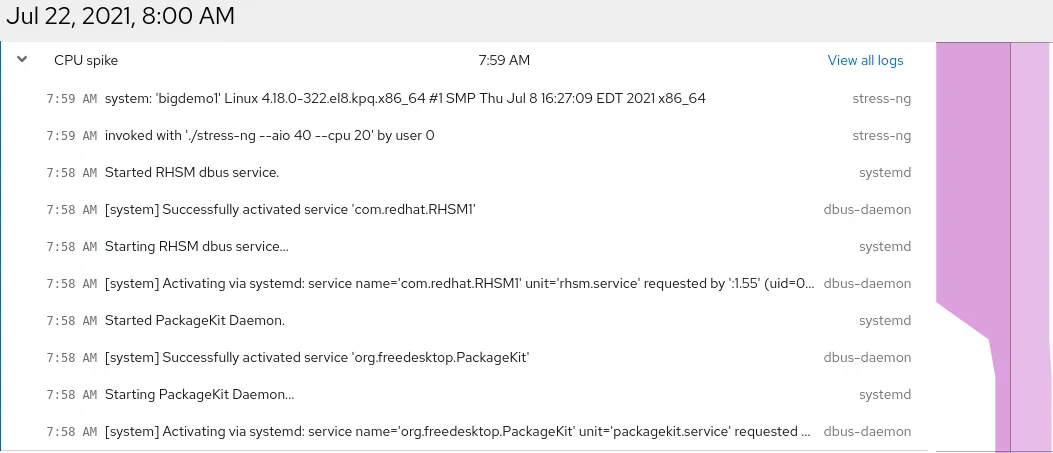Open the Activating packagekit.service log entry

click(457, 431)
